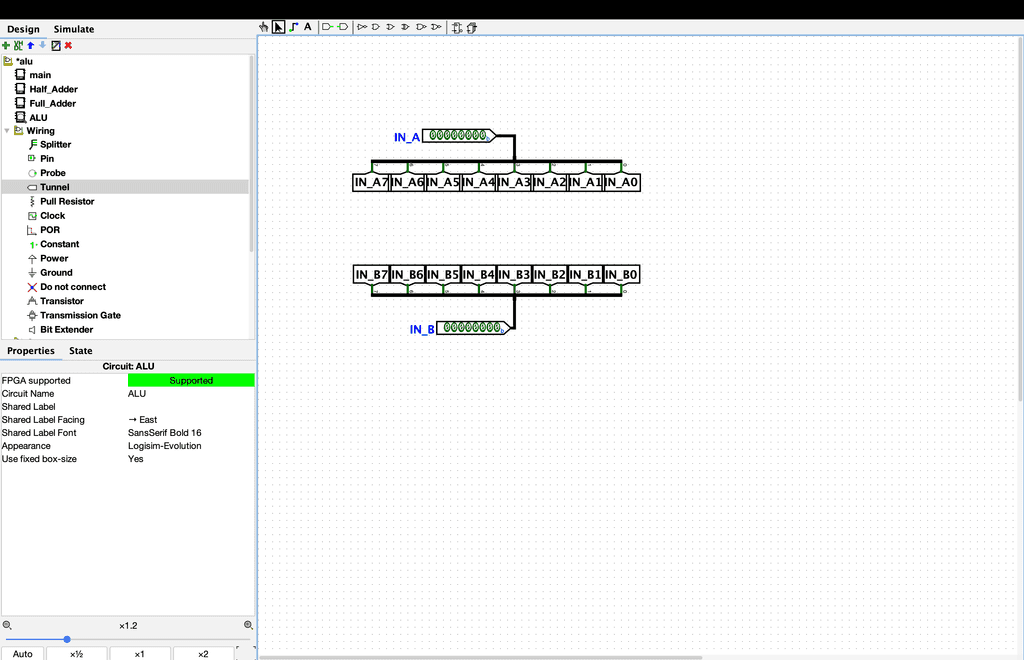Click the zoom out magnifier icon
1024x660 pixels.
pos(7,625)
